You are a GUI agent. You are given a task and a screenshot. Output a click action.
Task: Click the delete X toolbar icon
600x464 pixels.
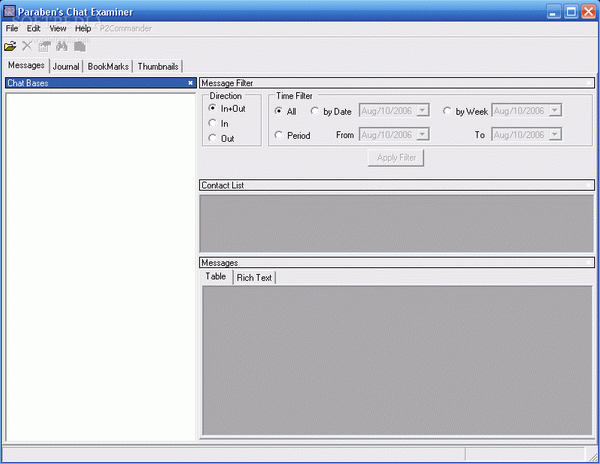[x=27, y=46]
